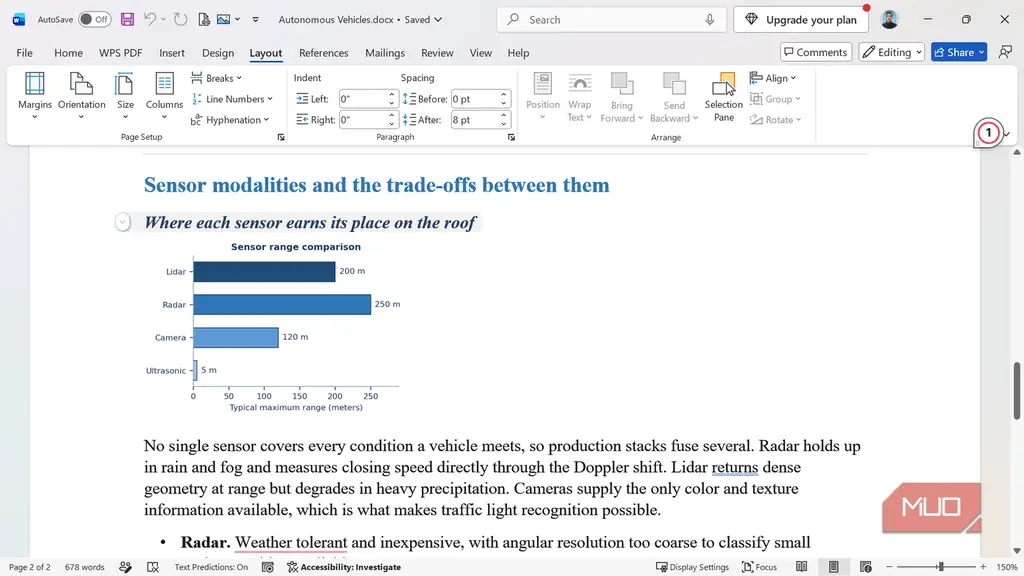Open the Design tab
The width and height of the screenshot is (1024, 576).
[217, 53]
